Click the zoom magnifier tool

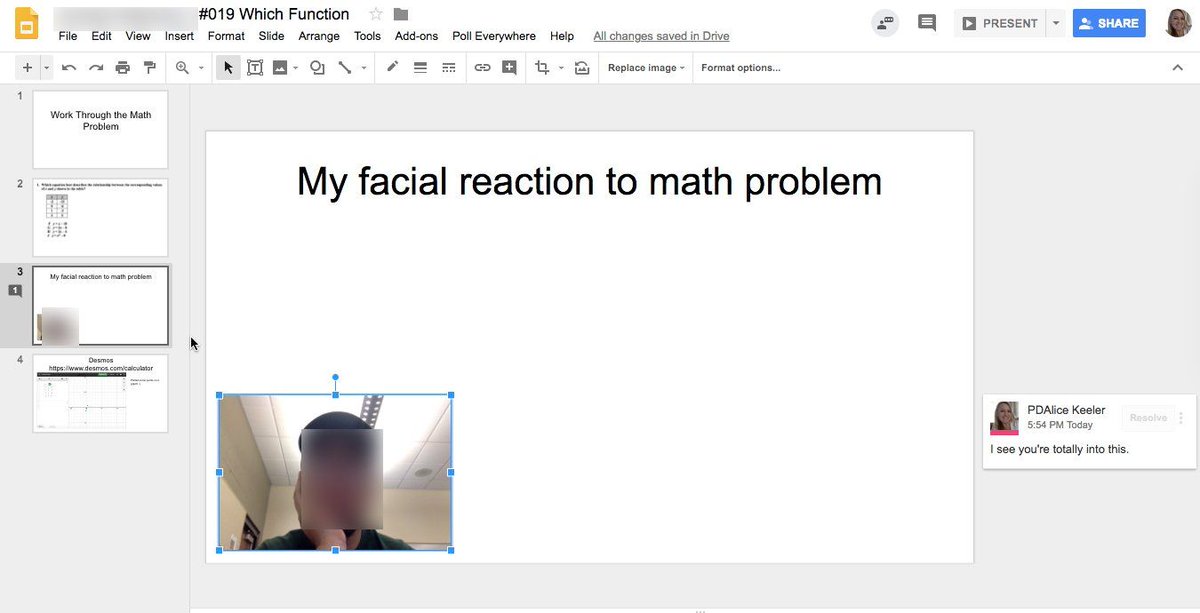coord(182,67)
